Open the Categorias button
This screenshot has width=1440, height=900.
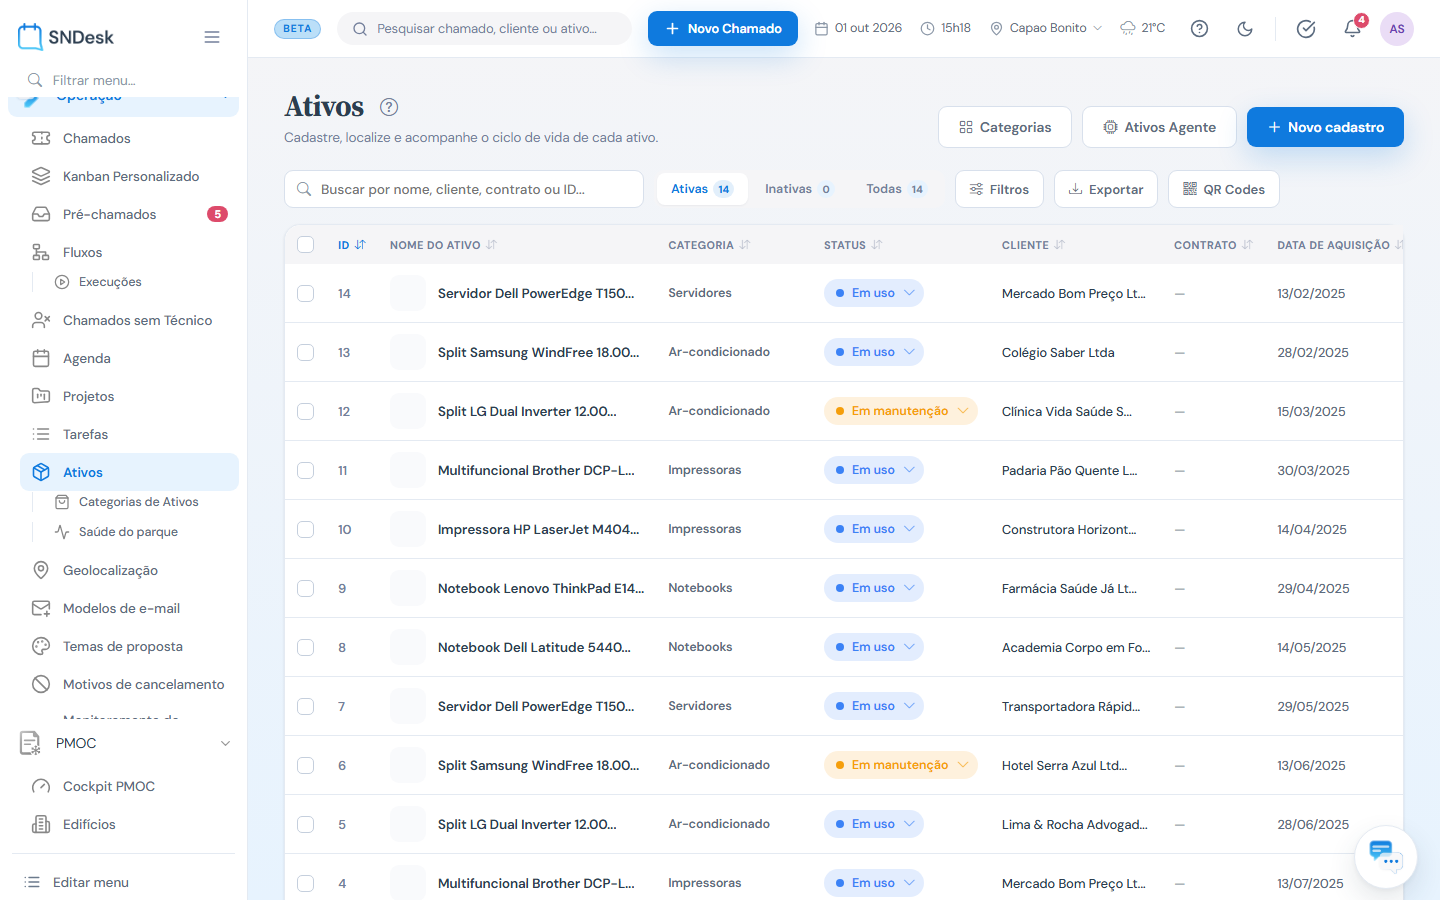[x=1005, y=127]
